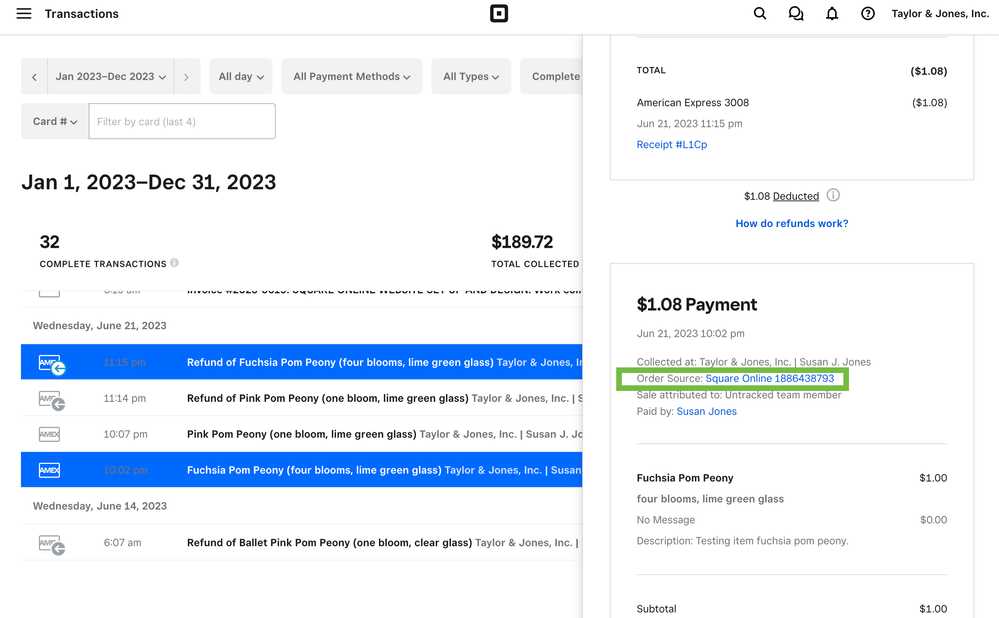Viewport: 999px width, 618px height.
Task: Click Amex card icon at 10:02 pm
Action: point(49,470)
